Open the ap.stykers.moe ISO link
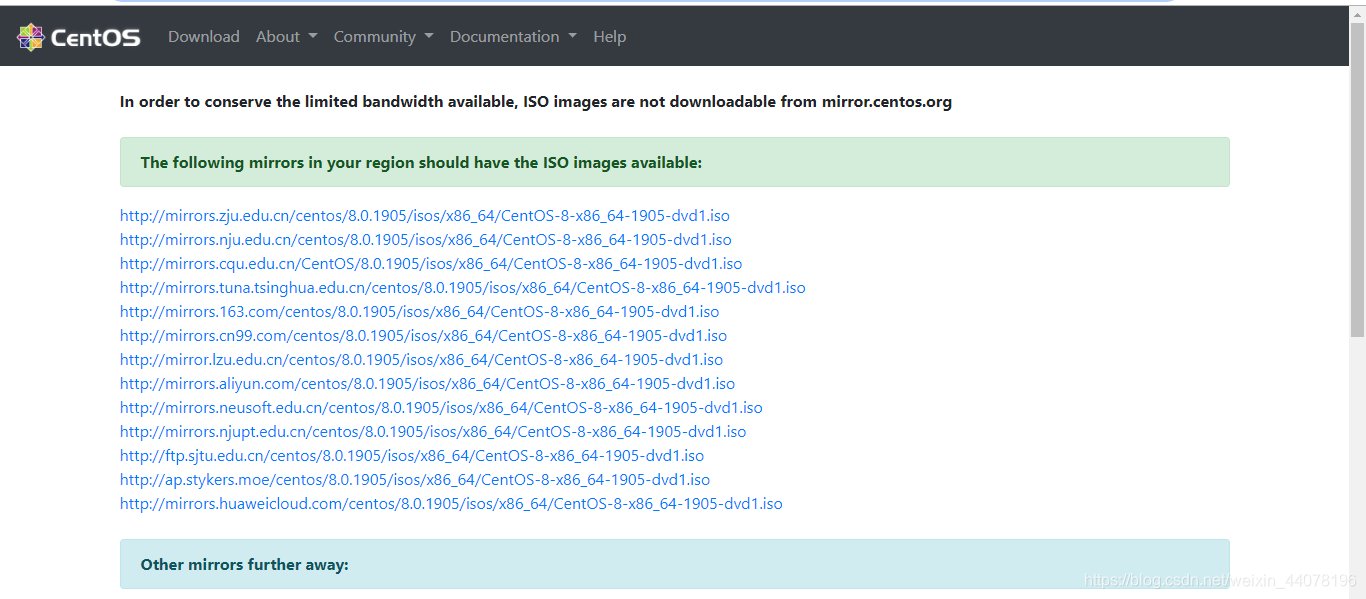 [415, 480]
